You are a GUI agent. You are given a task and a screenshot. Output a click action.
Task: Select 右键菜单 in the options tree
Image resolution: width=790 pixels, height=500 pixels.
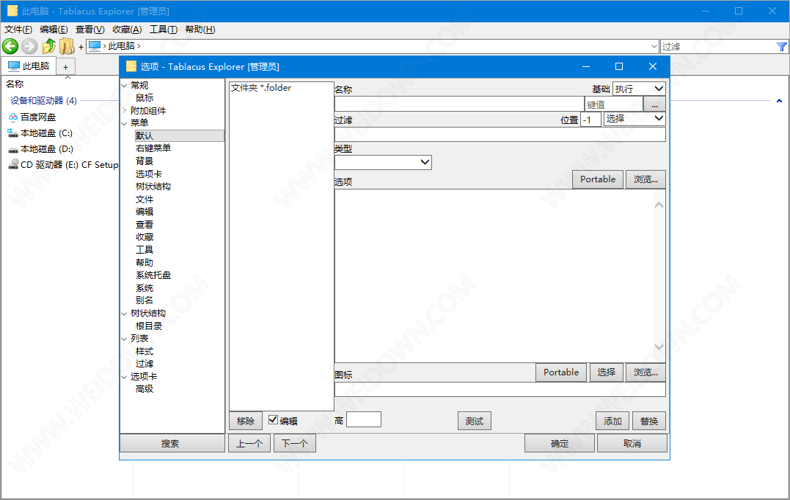tap(153, 148)
